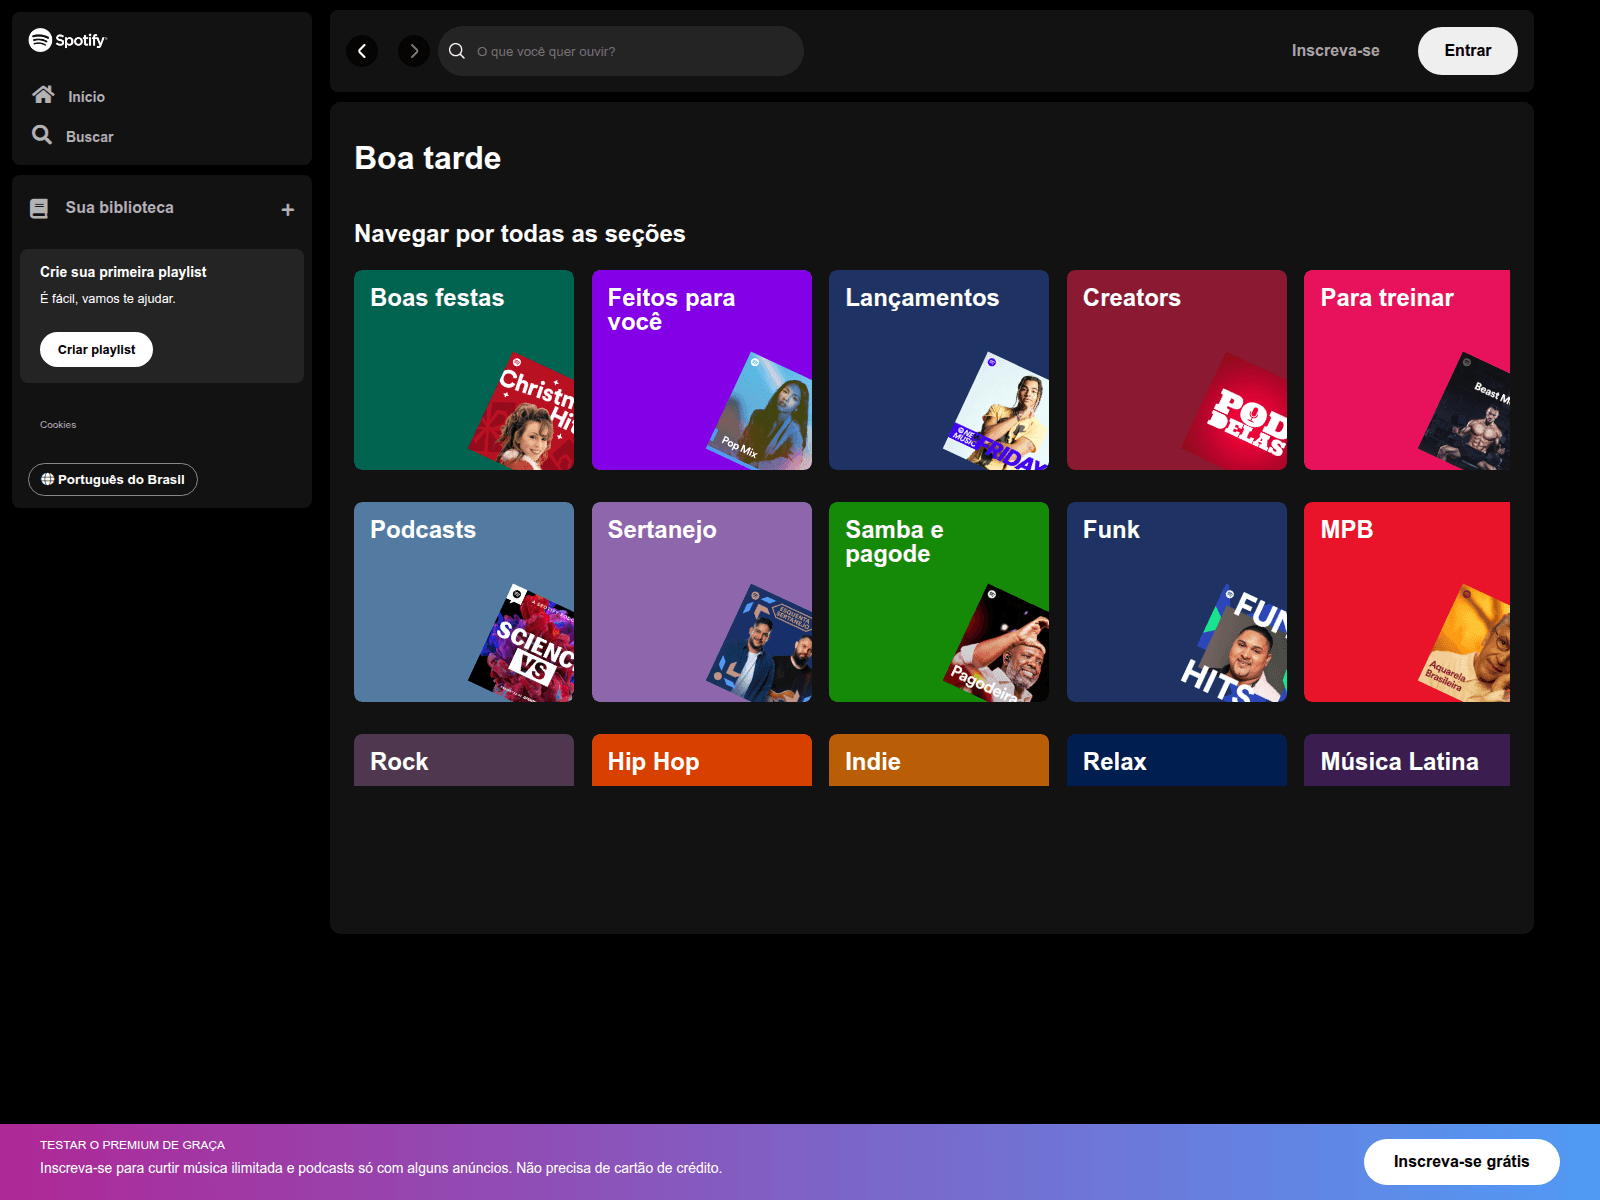
Task: Open the Português do Brasil language selector
Action: [x=112, y=479]
